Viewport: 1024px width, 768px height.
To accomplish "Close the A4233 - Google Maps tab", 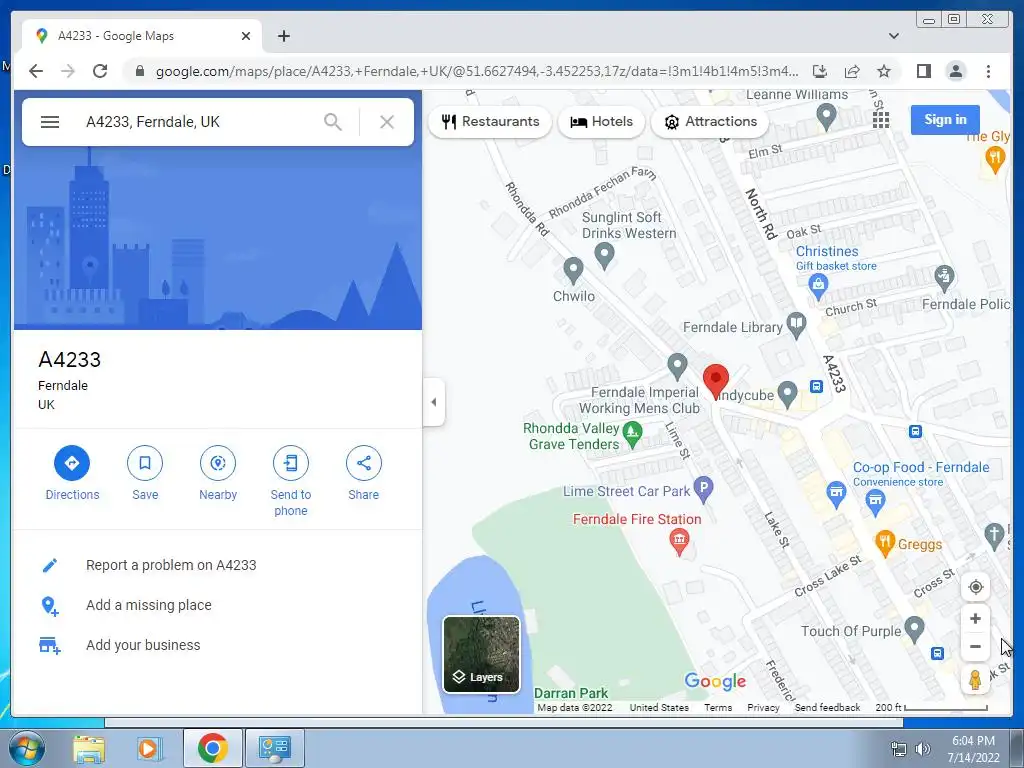I will (246, 36).
